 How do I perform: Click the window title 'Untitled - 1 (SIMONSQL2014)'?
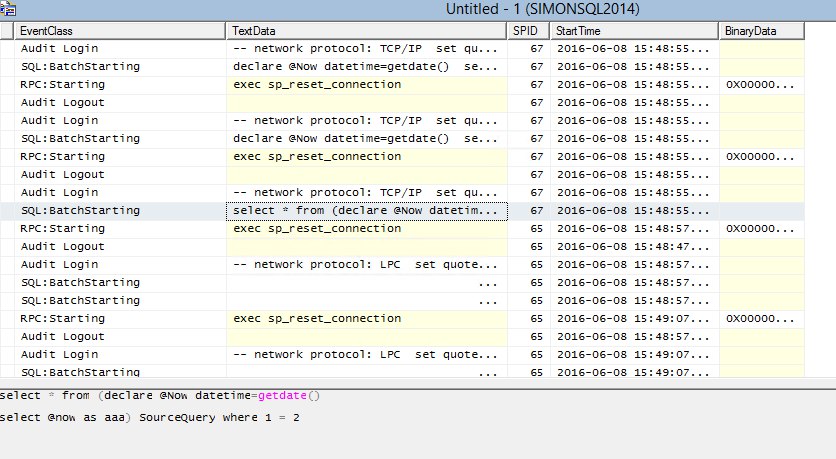point(542,9)
